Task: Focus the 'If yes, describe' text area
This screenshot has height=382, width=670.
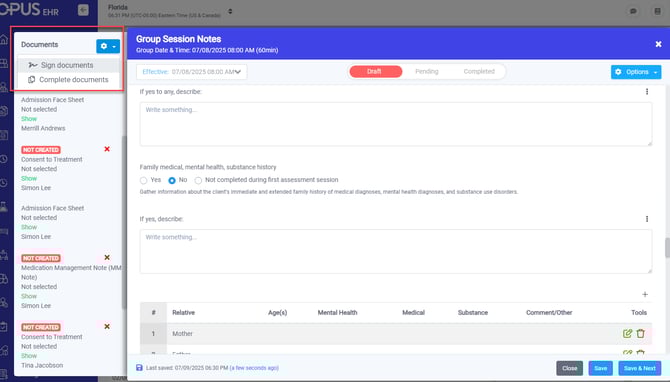Action: pos(396,251)
